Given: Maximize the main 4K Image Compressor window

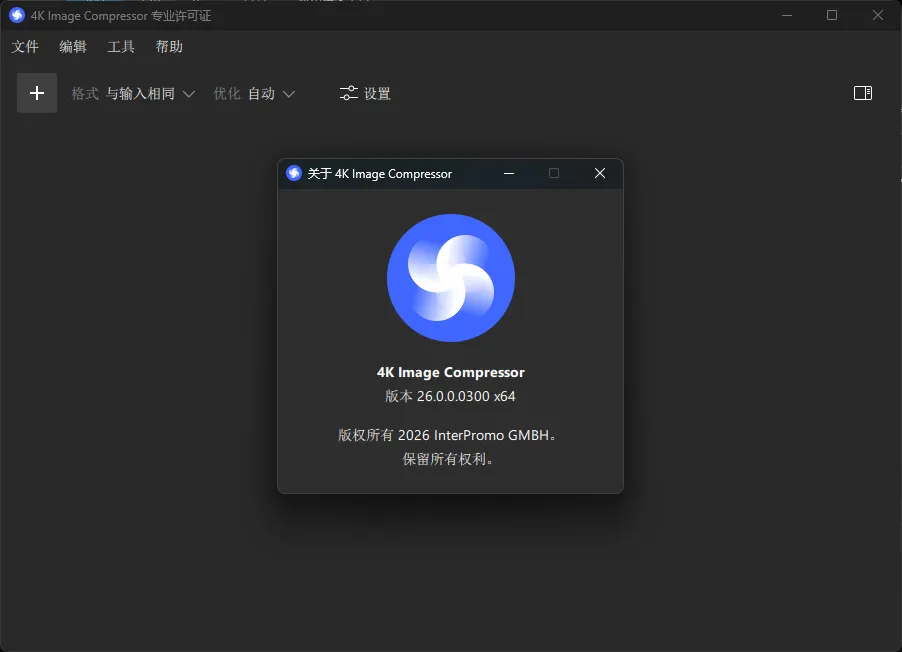Looking at the screenshot, I should coord(832,15).
